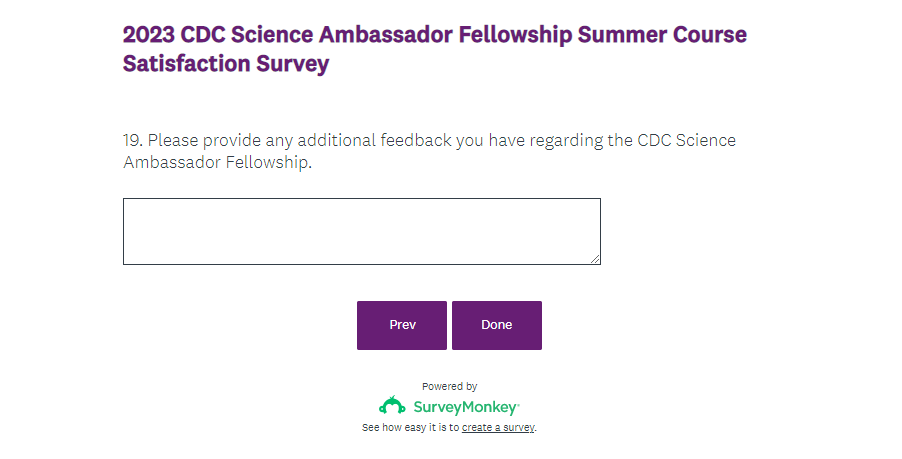Click the SurveyMonkey monkey logo icon

point(392,406)
